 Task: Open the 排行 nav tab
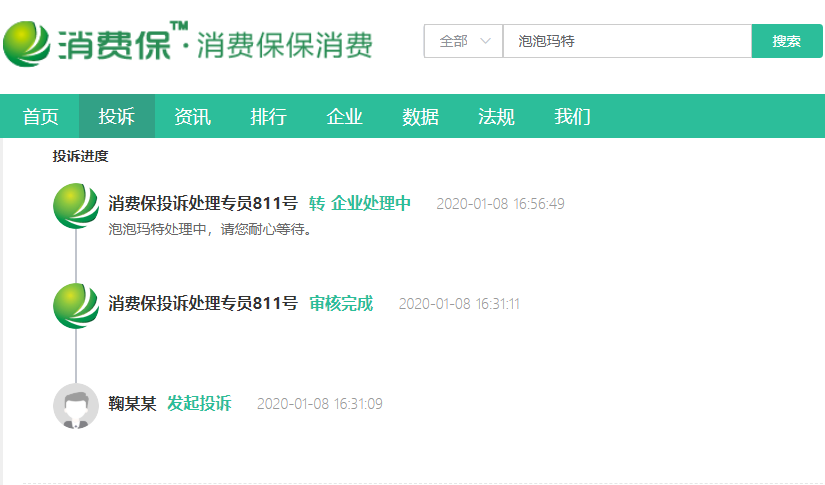268,116
